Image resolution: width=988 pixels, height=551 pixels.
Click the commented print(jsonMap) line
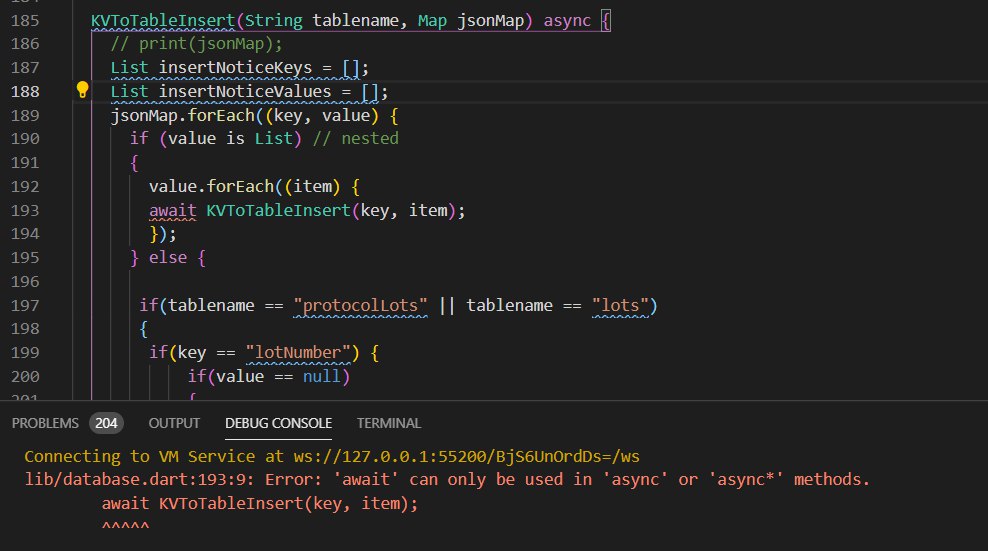click(x=197, y=44)
